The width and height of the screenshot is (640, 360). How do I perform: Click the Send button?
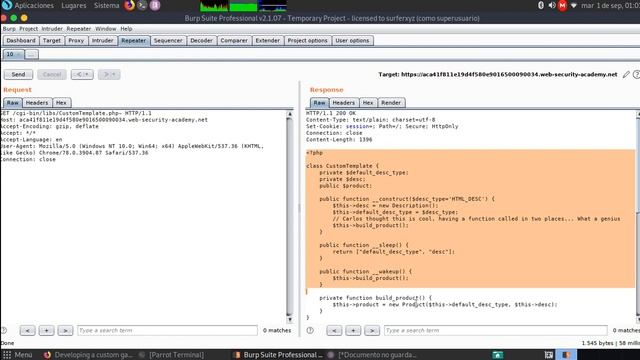[x=18, y=74]
